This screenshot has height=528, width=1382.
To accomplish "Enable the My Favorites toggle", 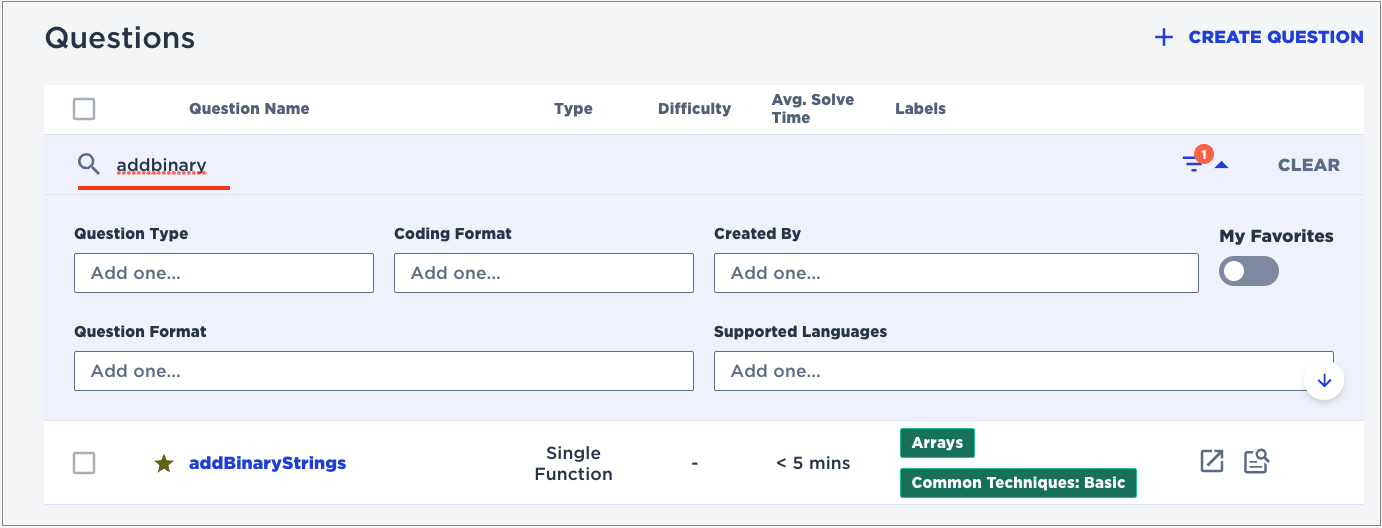I will tap(1248, 271).
